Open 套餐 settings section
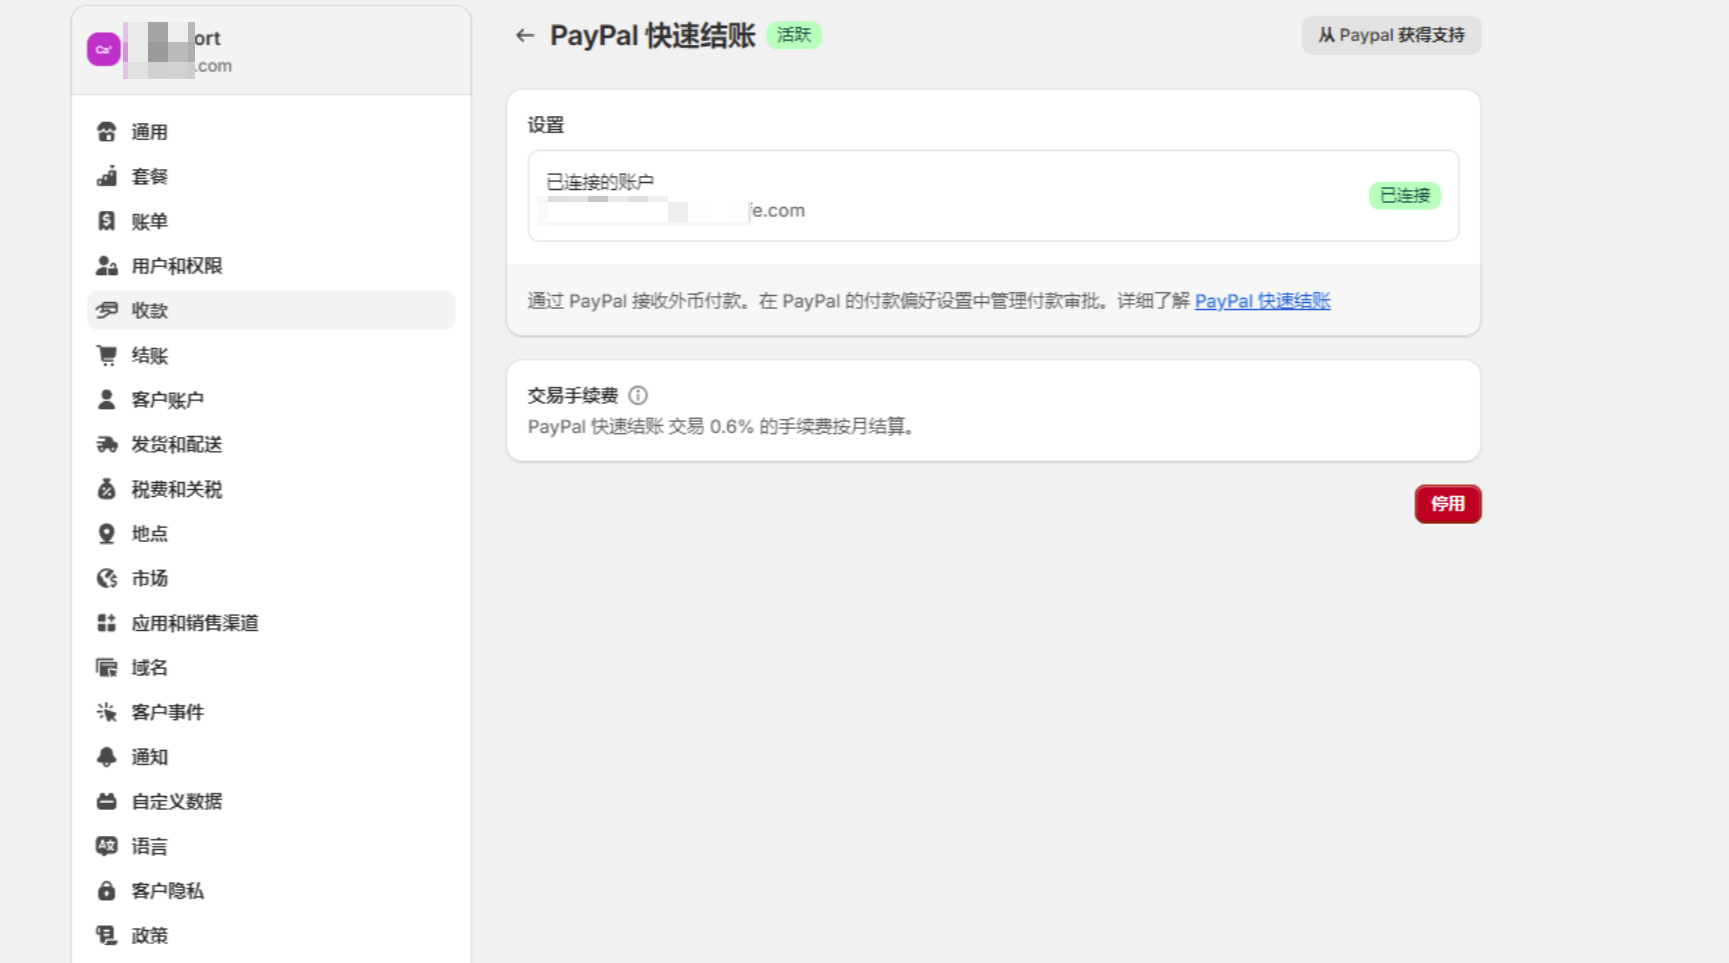 point(271,177)
